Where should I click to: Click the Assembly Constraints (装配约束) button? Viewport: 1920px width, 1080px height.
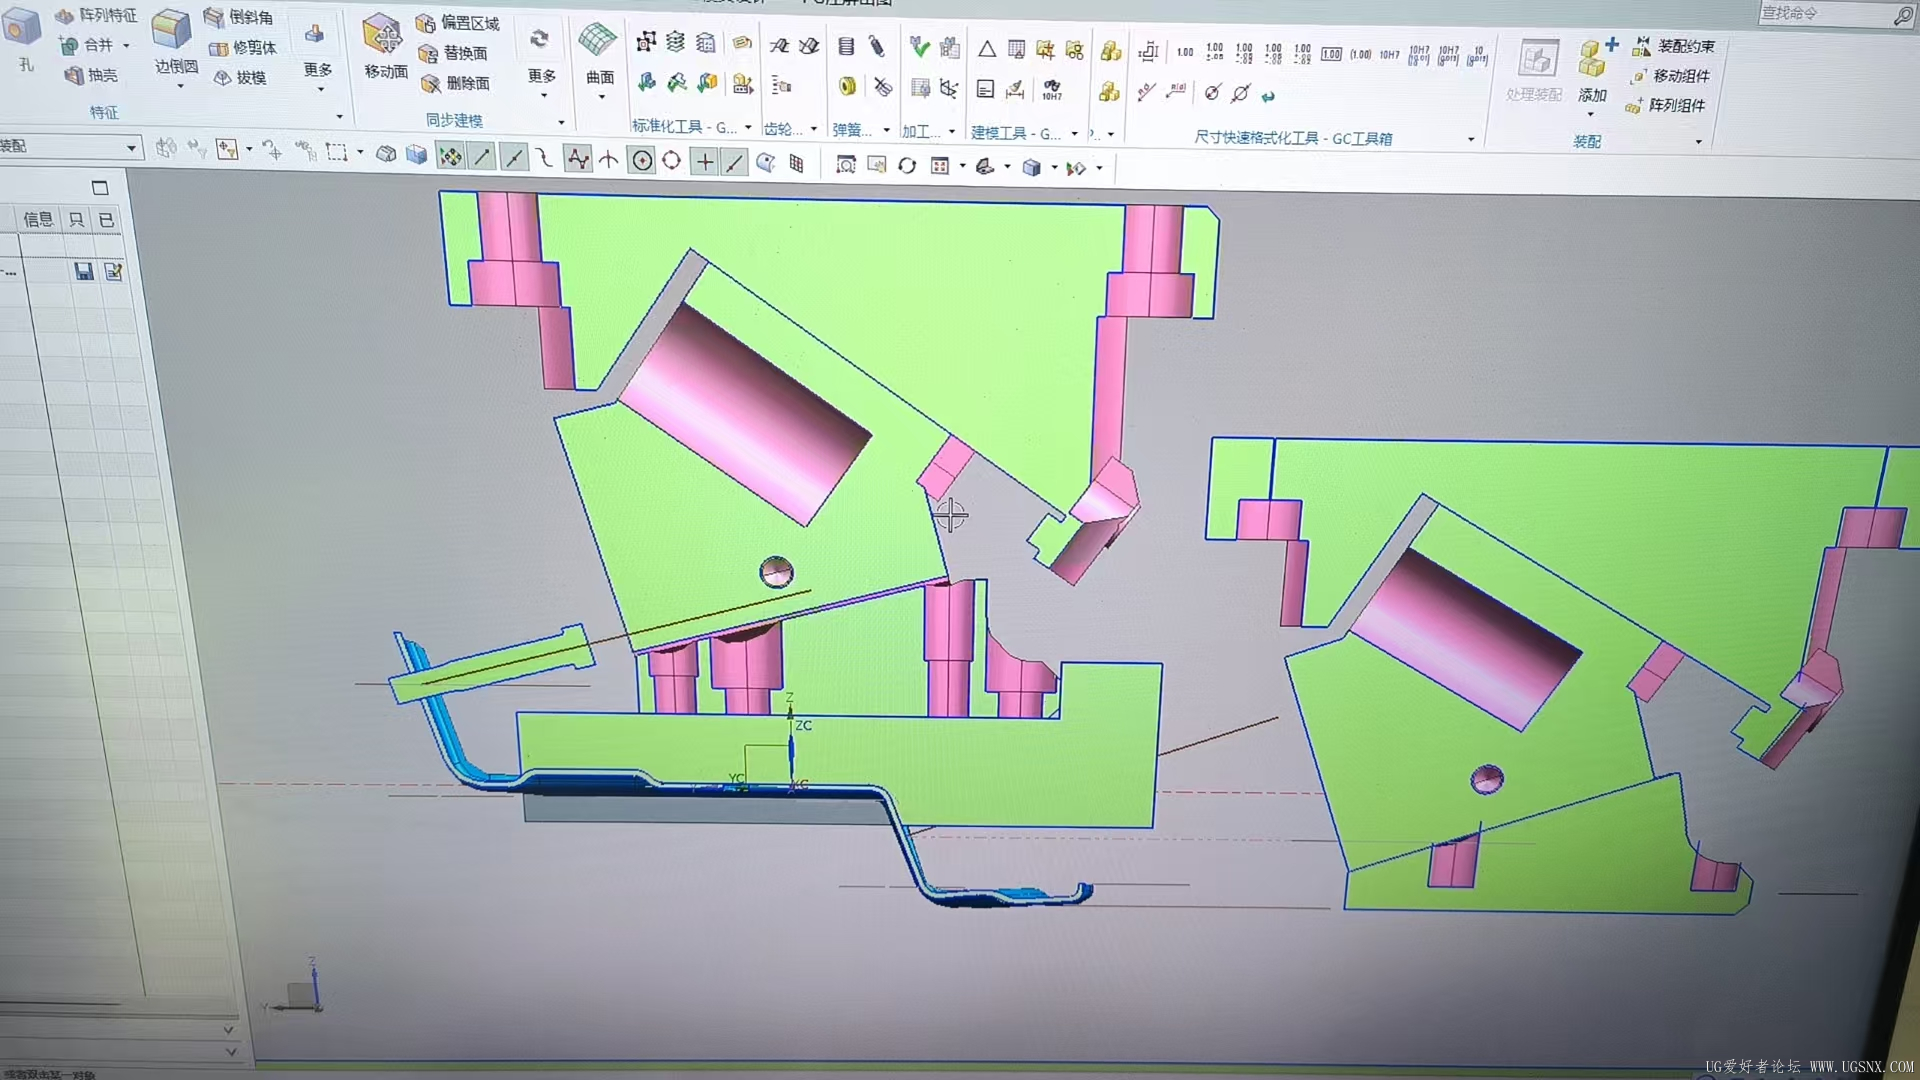coord(1674,46)
